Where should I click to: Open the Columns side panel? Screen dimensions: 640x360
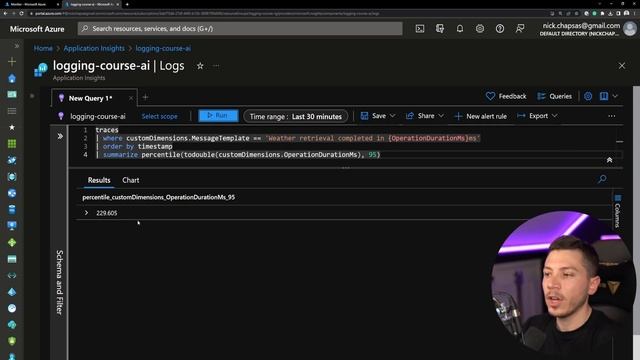click(x=618, y=211)
